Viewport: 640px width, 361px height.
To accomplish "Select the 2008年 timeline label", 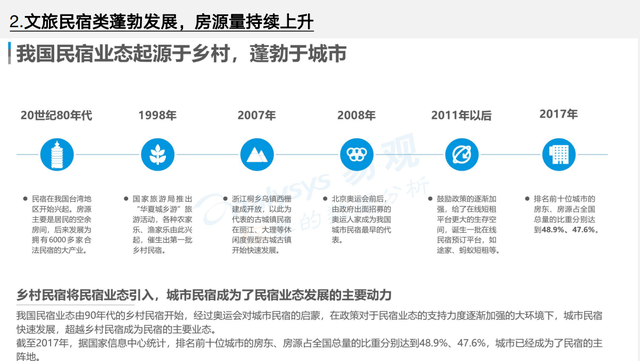I will click(x=356, y=116).
